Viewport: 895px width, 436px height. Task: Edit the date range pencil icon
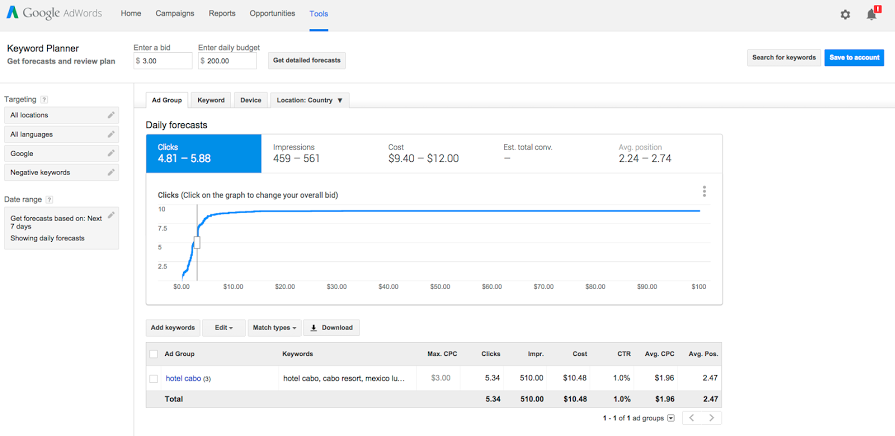click(112, 215)
